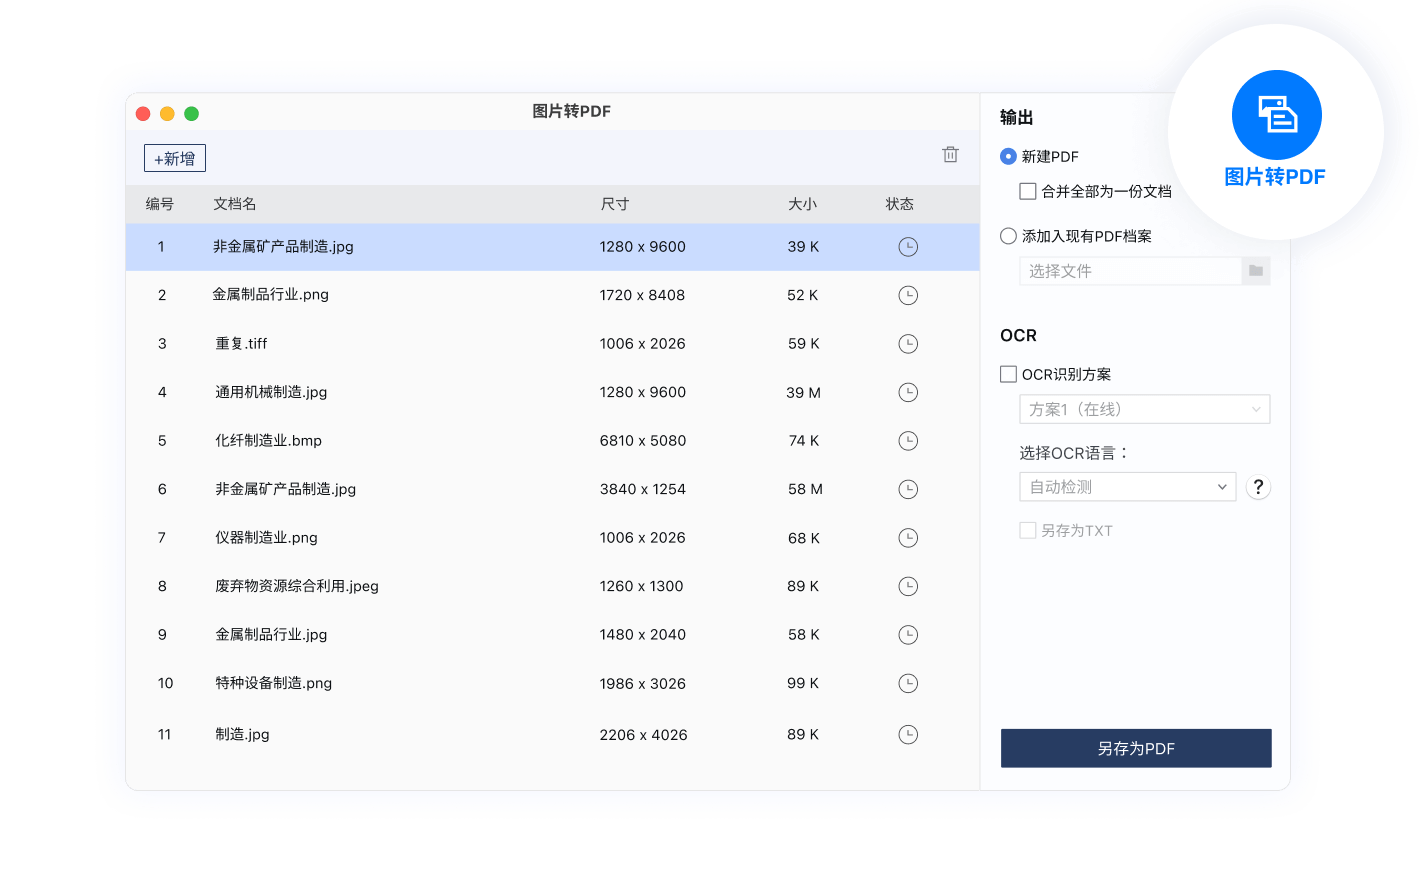Click the 大小 column header
Screen dimensions: 1428x880
point(802,204)
